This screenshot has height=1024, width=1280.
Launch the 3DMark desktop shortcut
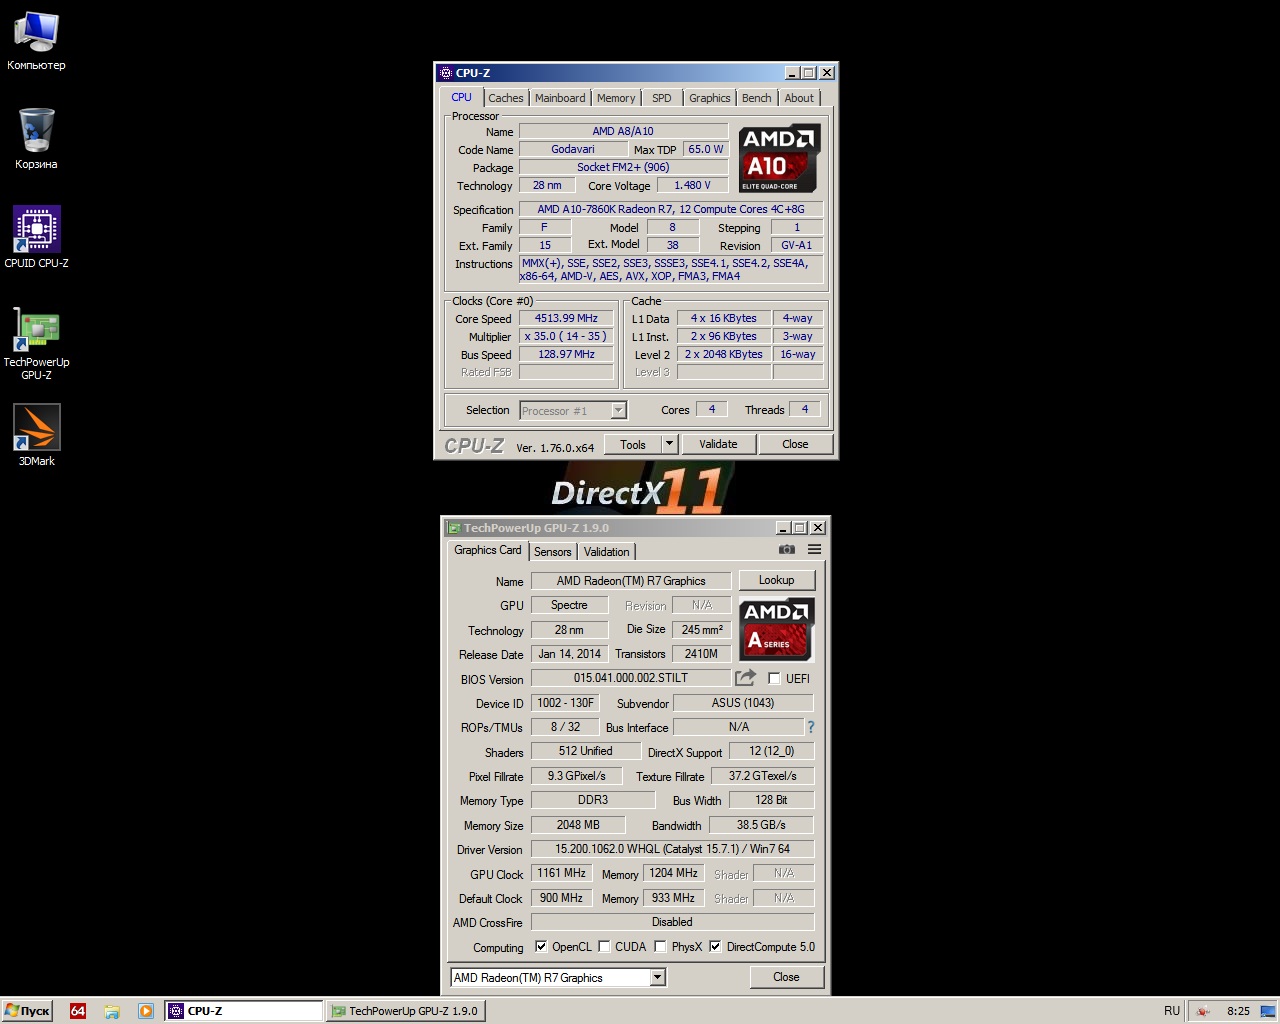pyautogui.click(x=36, y=435)
